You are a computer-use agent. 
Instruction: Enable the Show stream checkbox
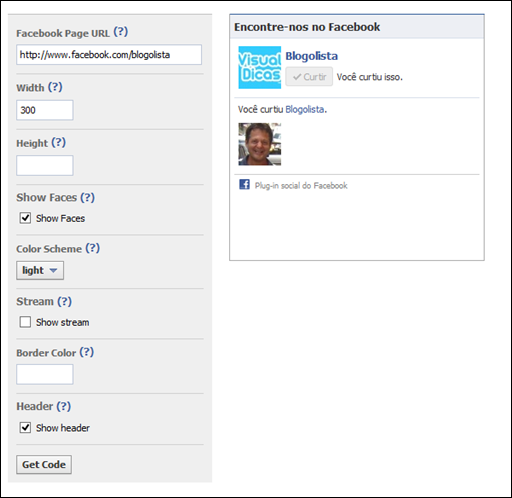point(25,322)
